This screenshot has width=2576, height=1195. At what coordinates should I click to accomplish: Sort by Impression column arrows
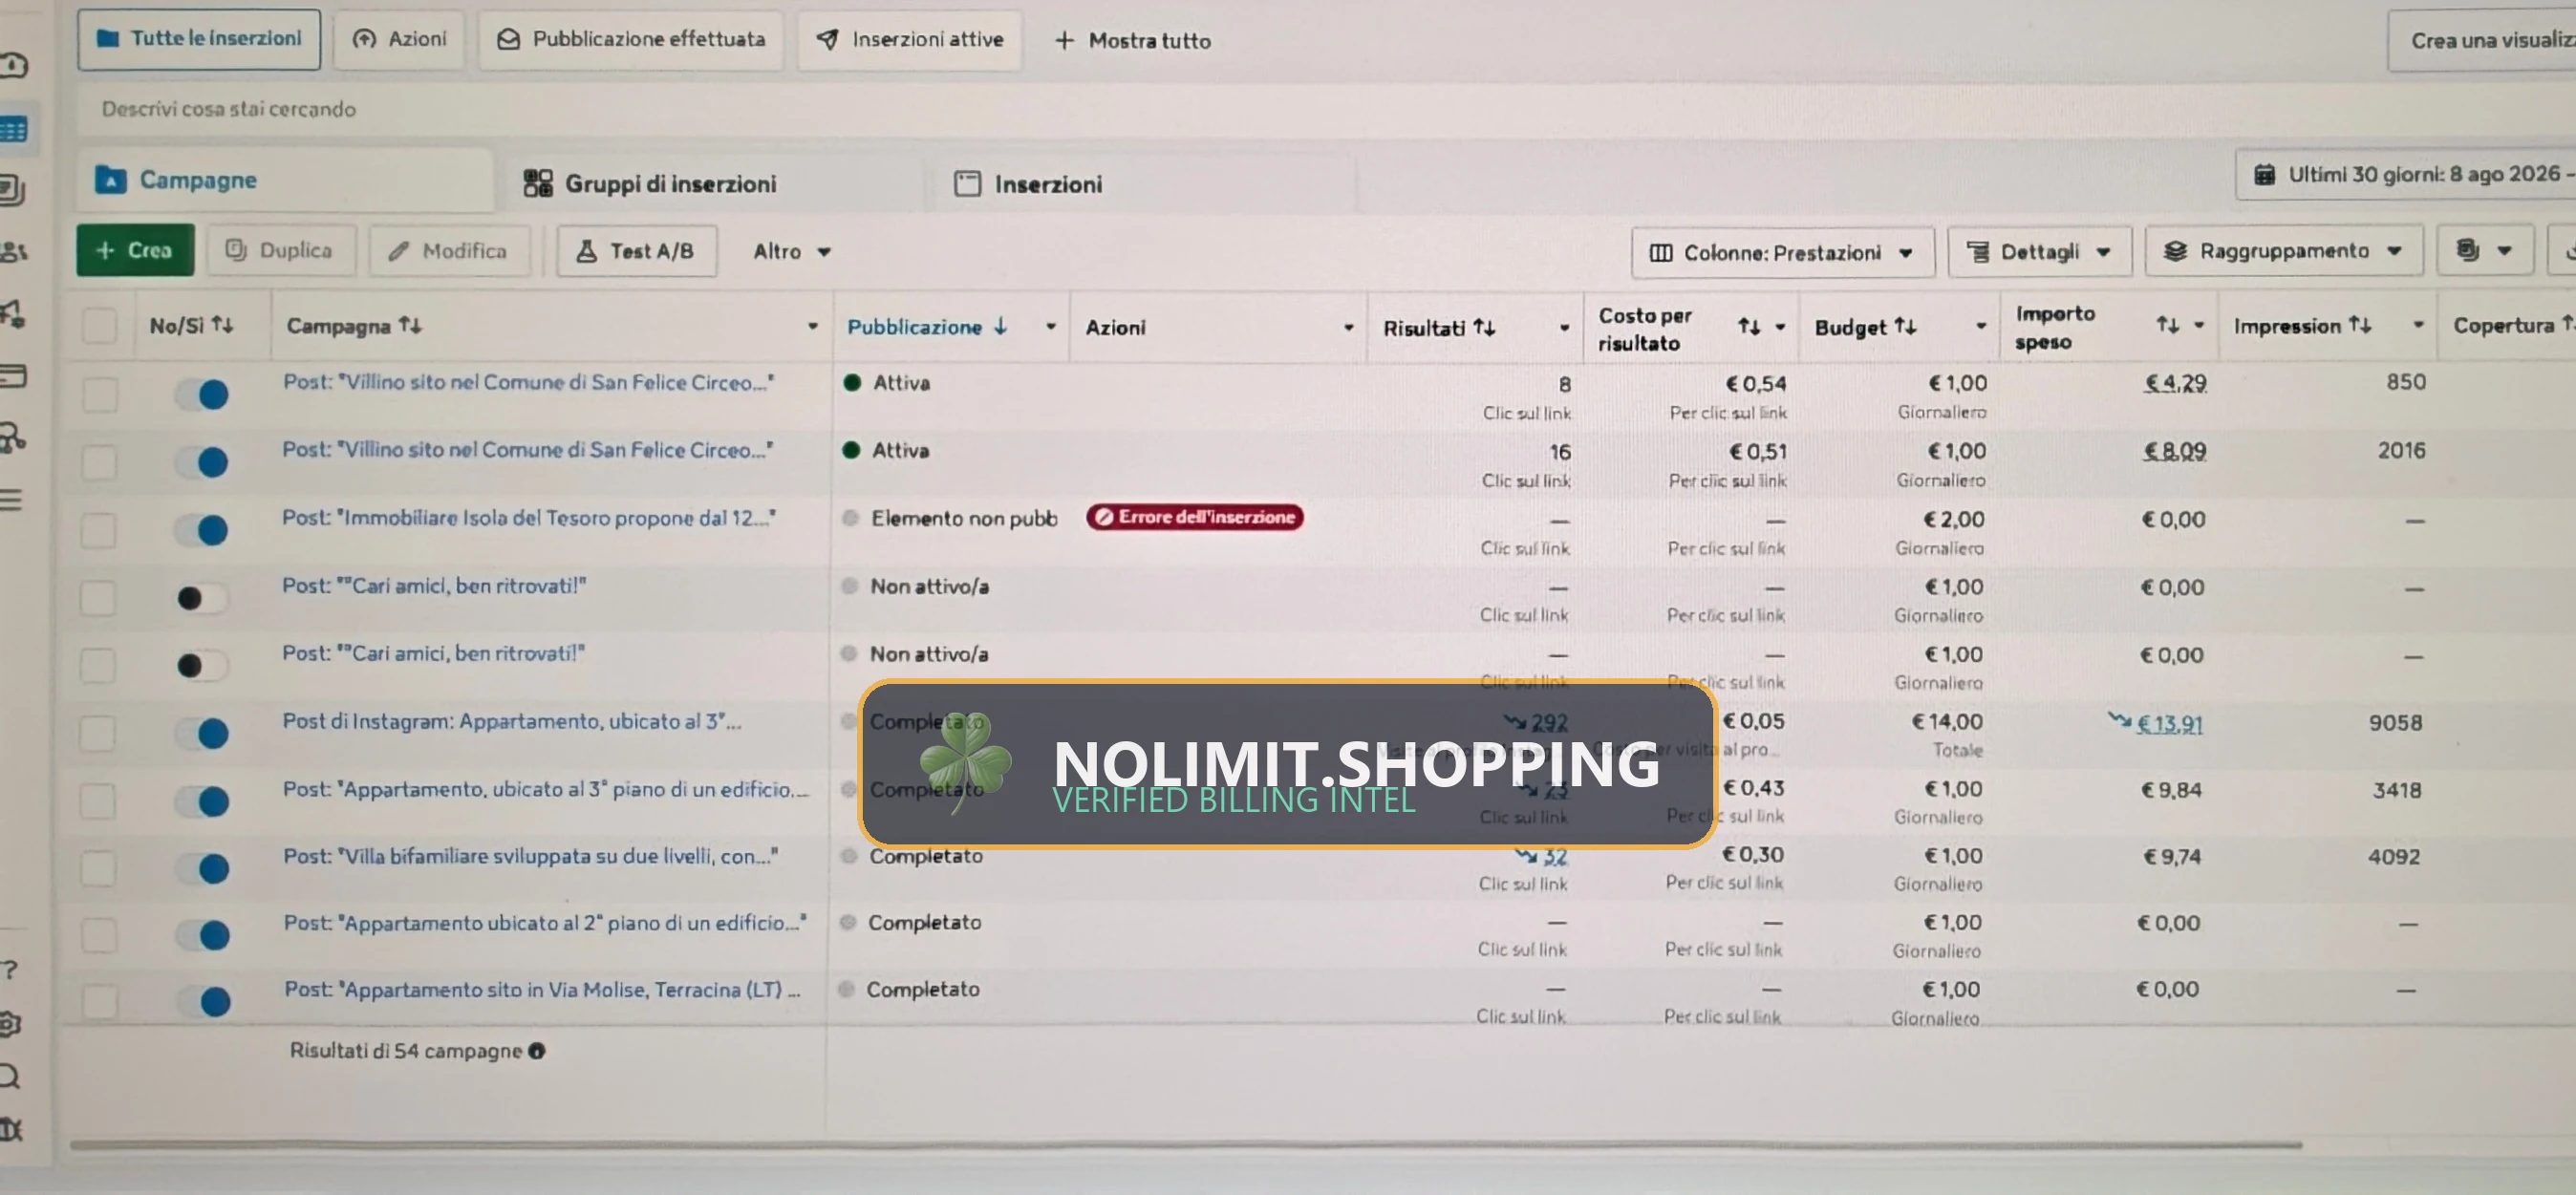coord(2361,325)
